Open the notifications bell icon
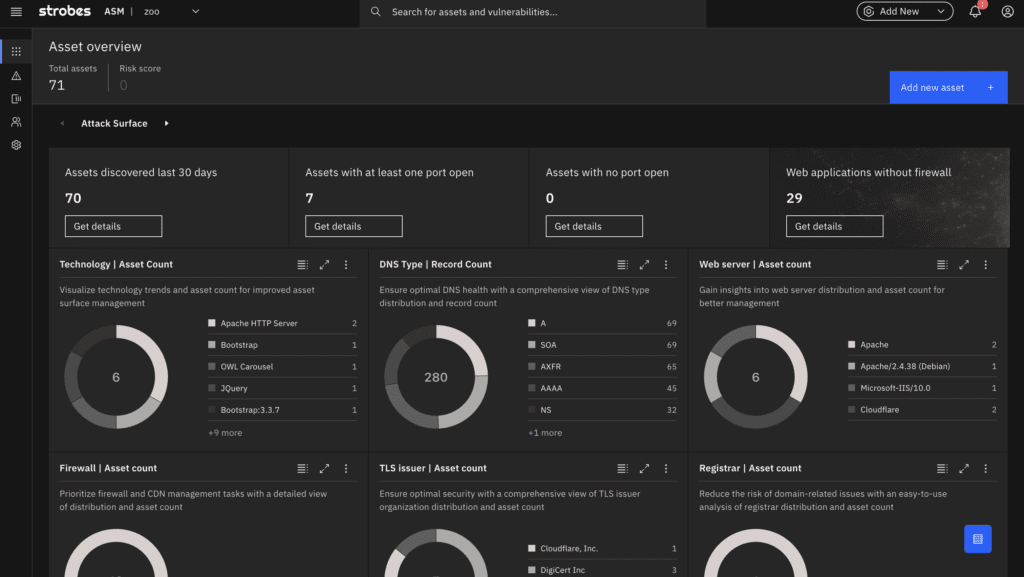Viewport: 1024px width, 577px height. click(x=975, y=12)
